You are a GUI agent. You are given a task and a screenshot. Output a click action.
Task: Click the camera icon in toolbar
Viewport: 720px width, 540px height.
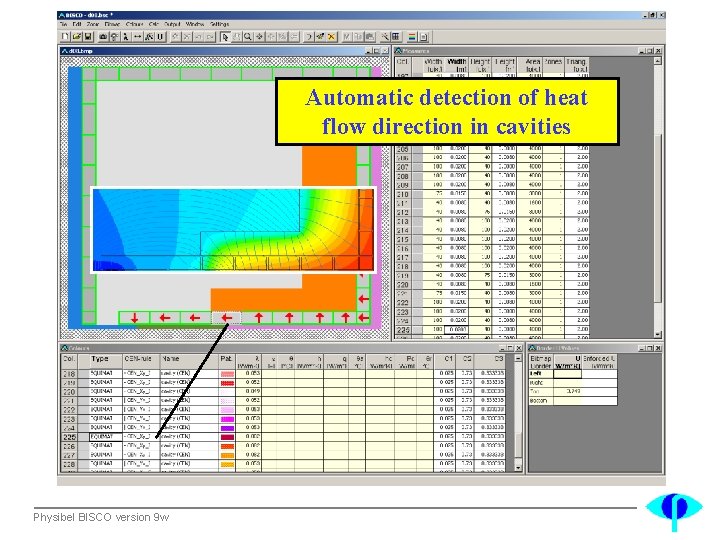coord(104,37)
